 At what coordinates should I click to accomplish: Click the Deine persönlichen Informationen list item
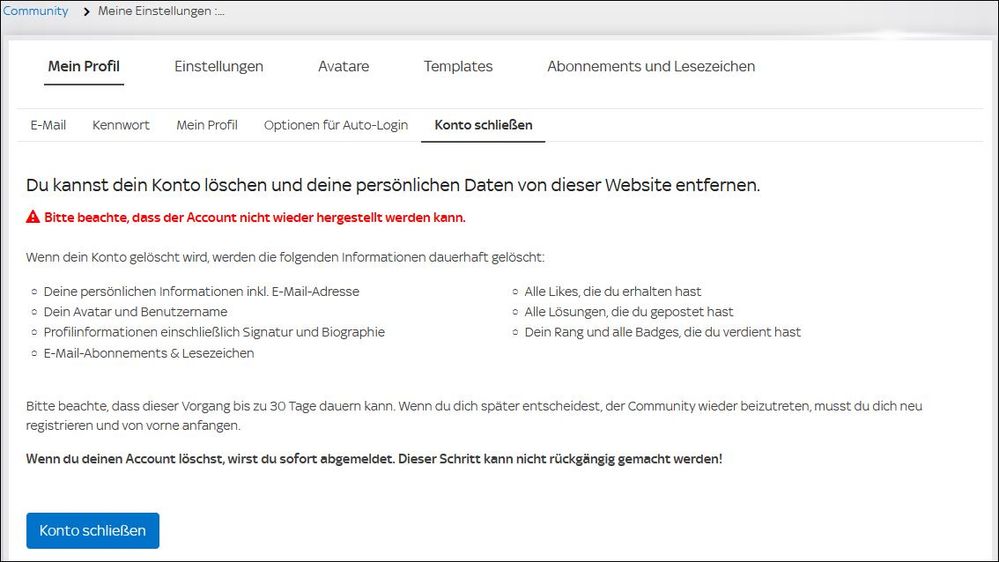click(x=201, y=292)
